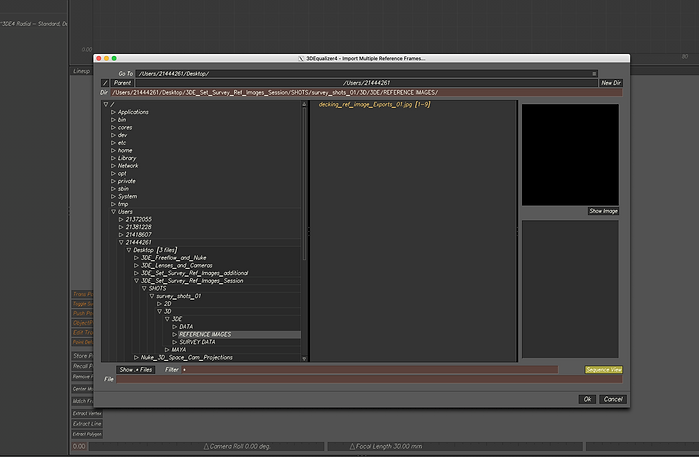The height and width of the screenshot is (457, 699).
Task: Click the black image preview thumbnail
Action: point(570,155)
